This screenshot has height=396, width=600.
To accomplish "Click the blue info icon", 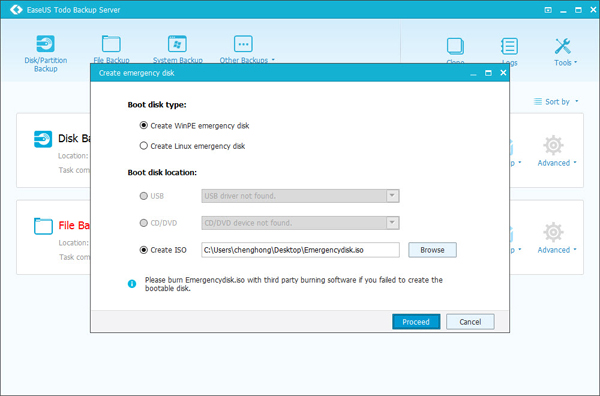I will tap(132, 284).
